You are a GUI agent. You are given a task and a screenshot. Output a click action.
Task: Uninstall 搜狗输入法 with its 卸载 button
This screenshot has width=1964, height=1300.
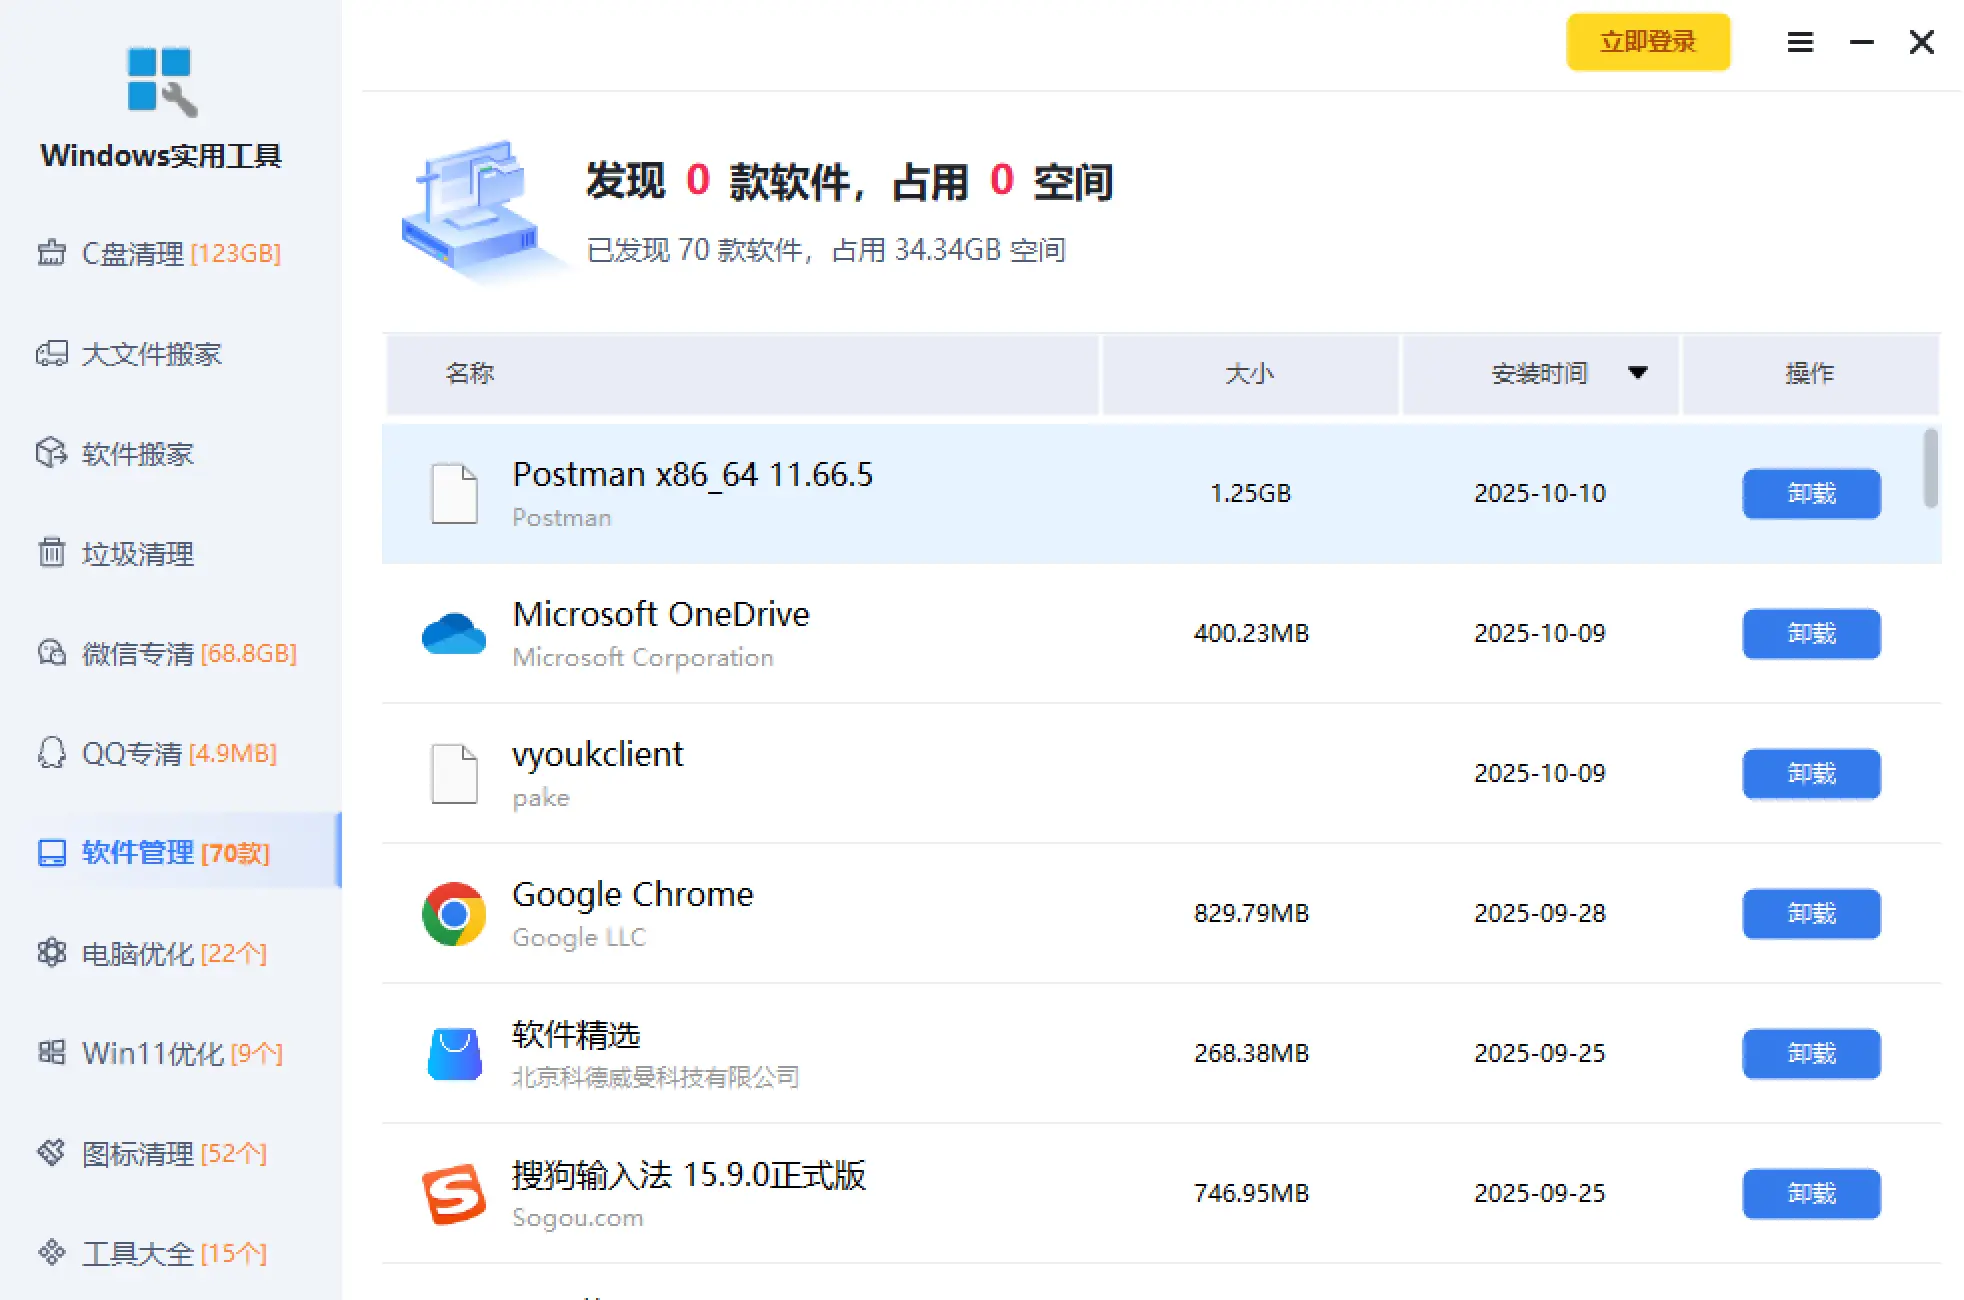(x=1810, y=1193)
